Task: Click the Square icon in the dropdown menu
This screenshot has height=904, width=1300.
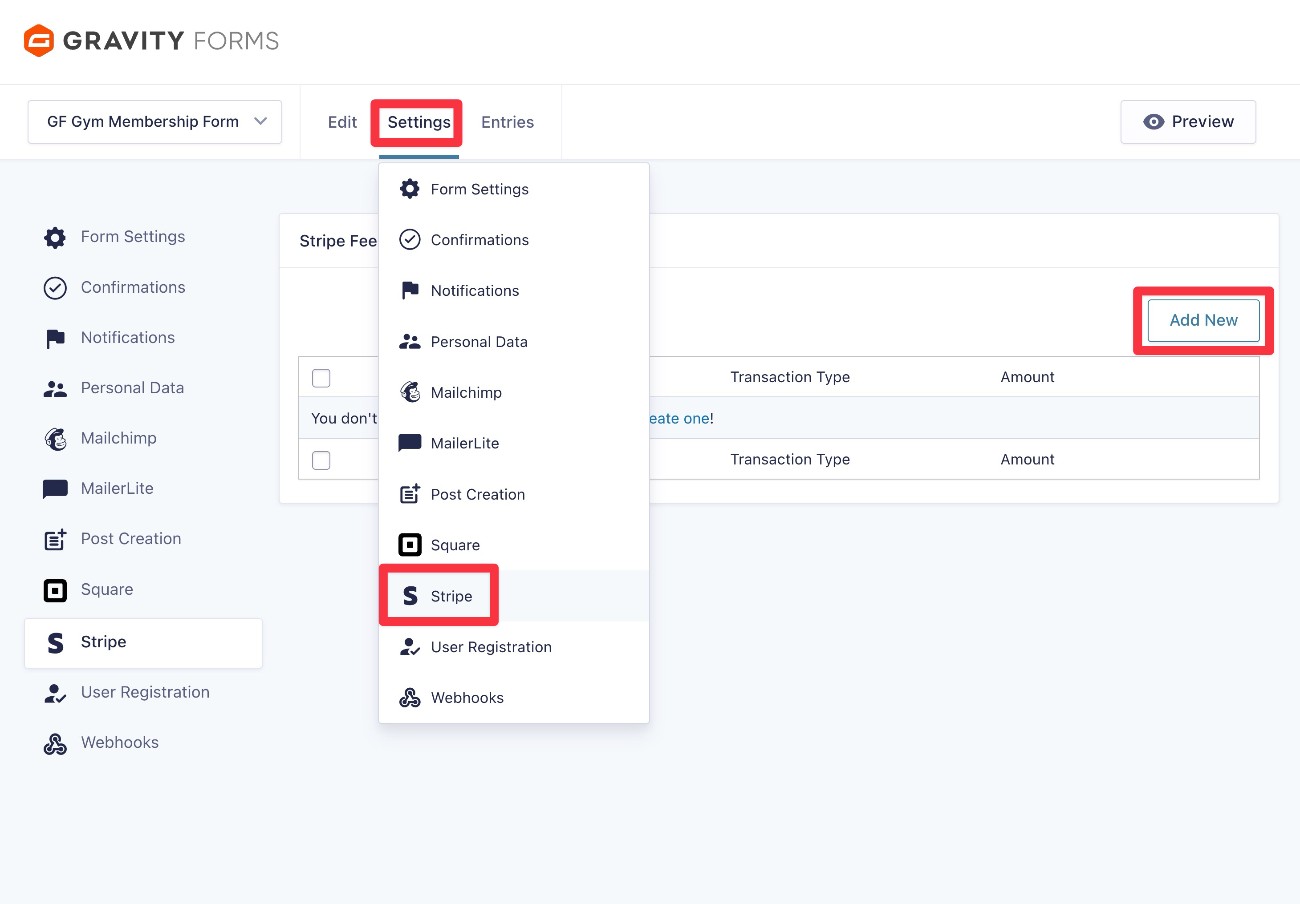Action: coord(409,544)
